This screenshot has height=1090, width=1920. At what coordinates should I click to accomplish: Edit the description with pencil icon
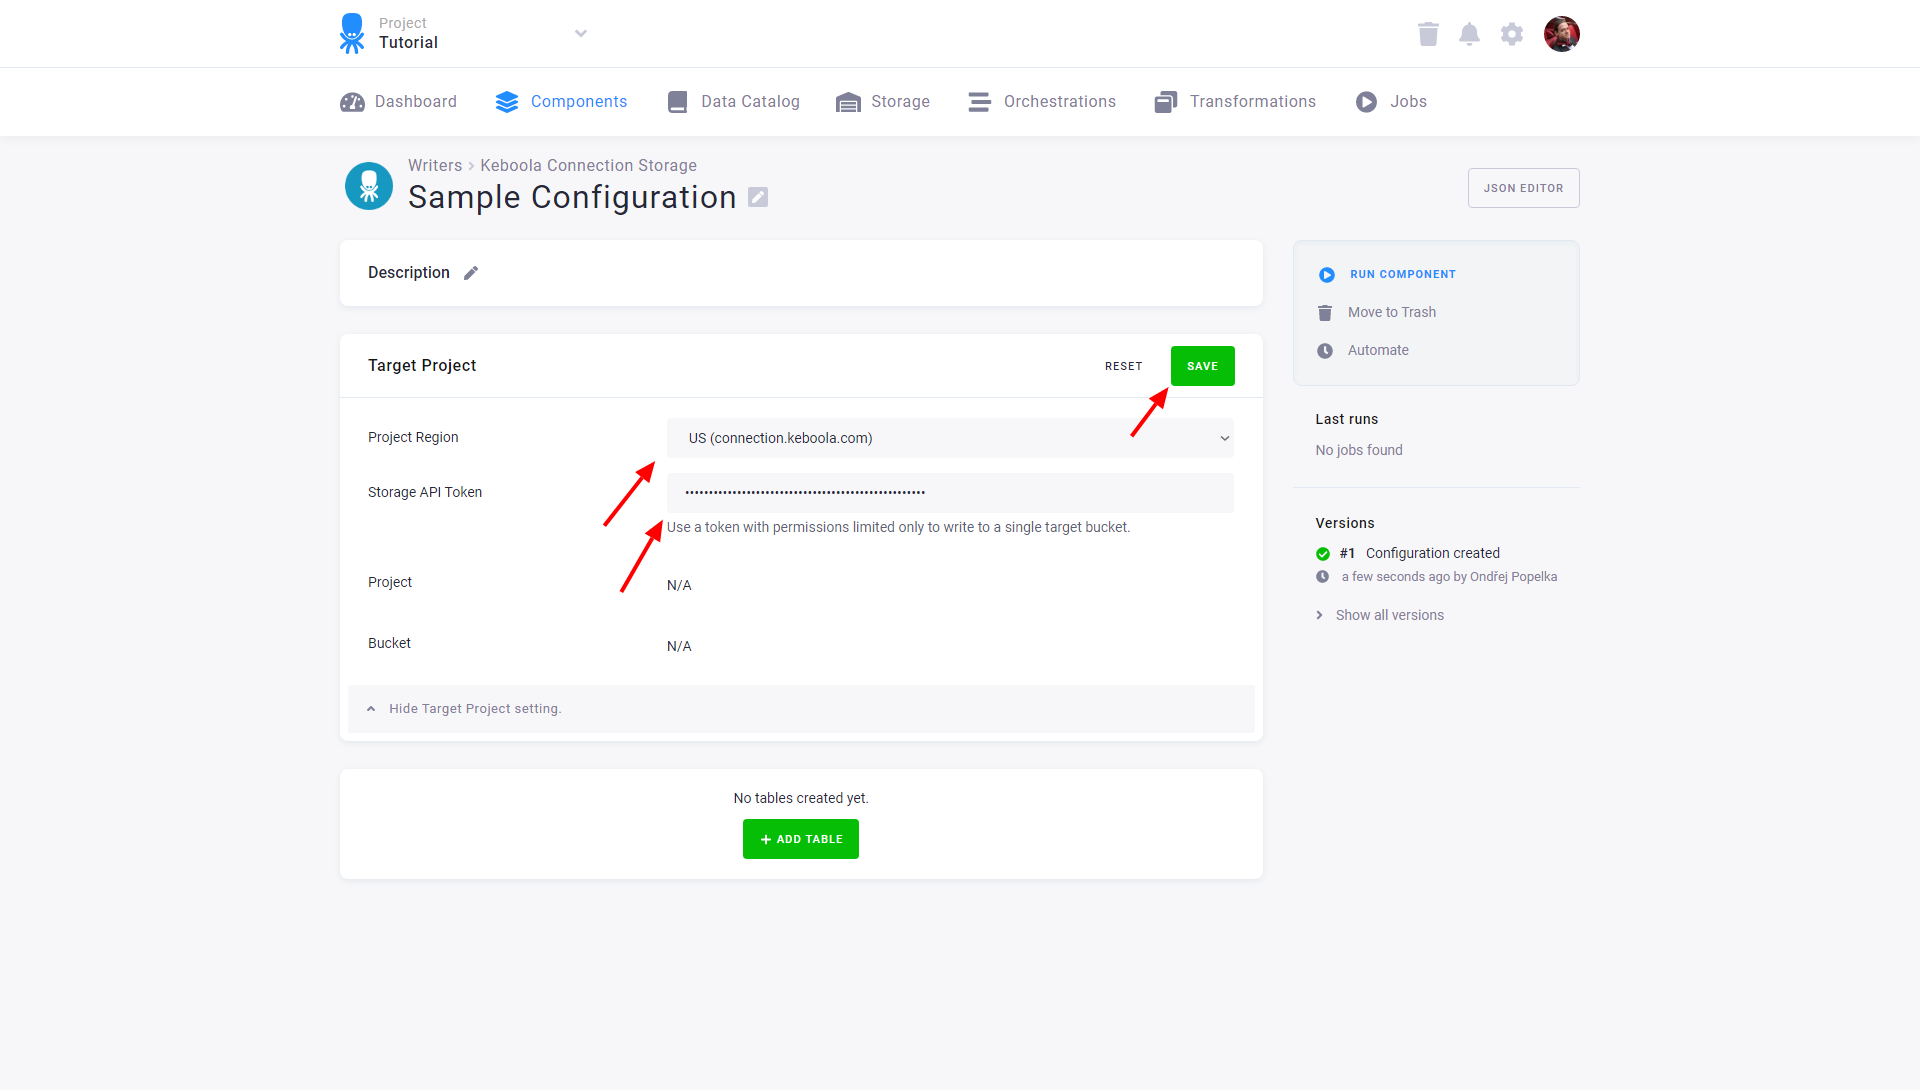click(x=471, y=273)
